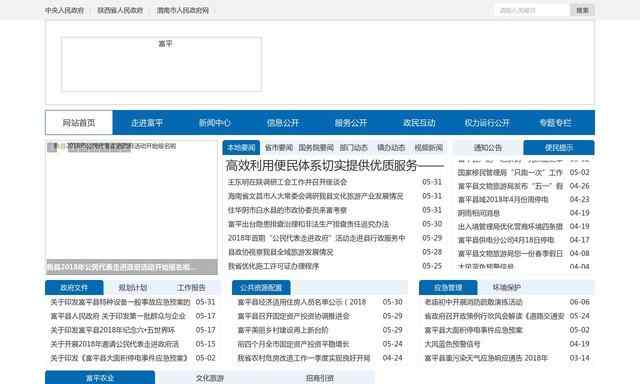Open 大风蓝色预警信号 item
640x384 pixels.
coord(453,344)
